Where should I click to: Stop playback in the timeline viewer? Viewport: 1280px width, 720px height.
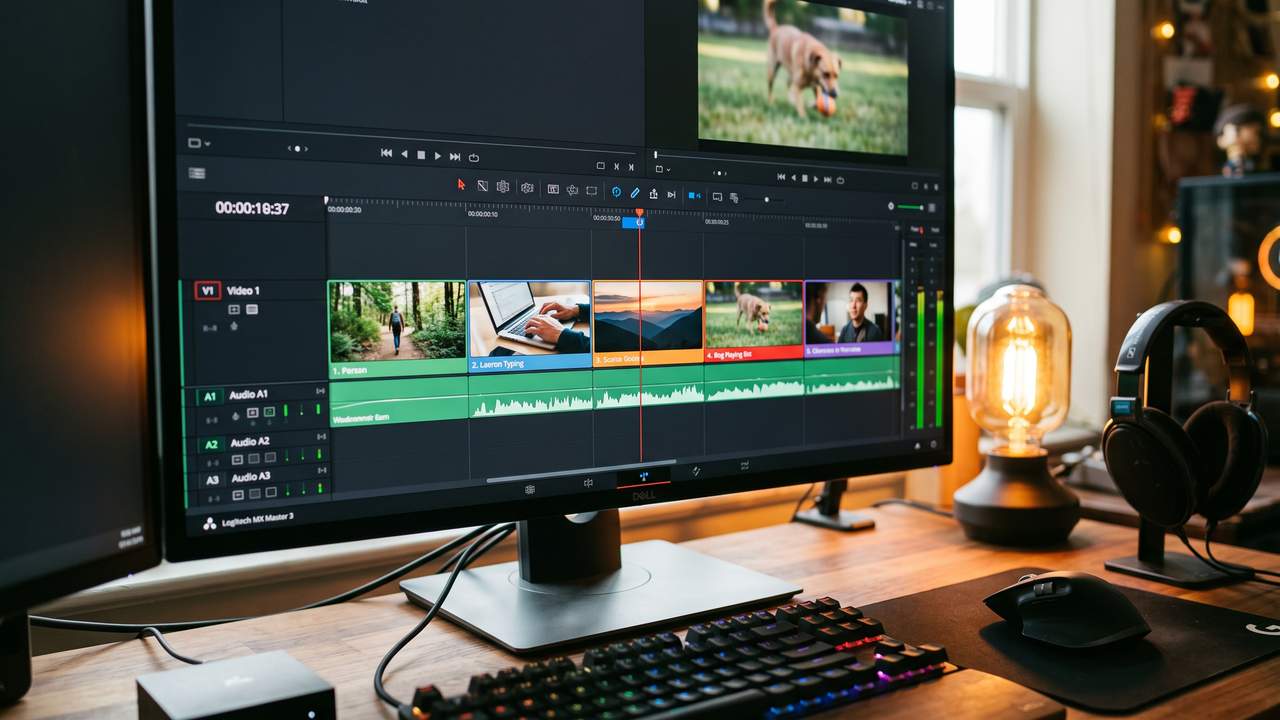click(x=805, y=178)
